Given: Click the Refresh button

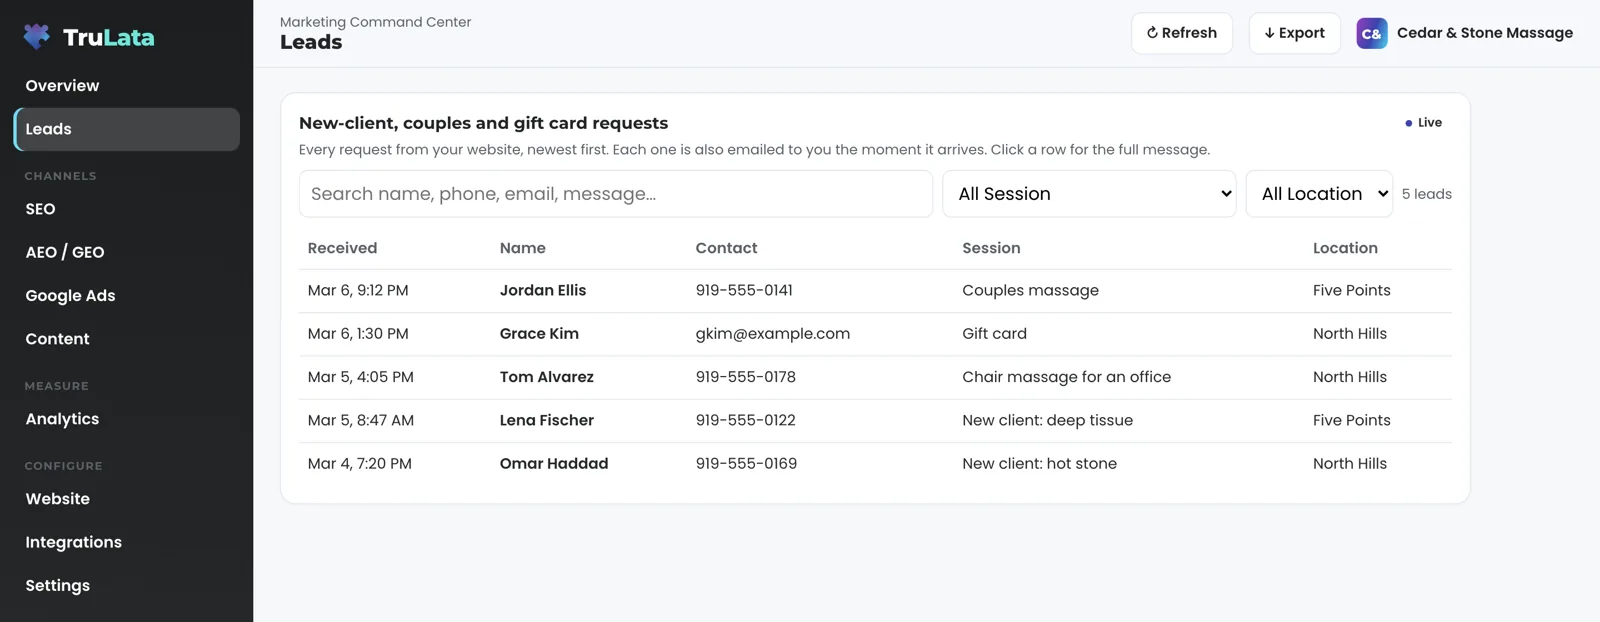Looking at the screenshot, I should pos(1182,33).
